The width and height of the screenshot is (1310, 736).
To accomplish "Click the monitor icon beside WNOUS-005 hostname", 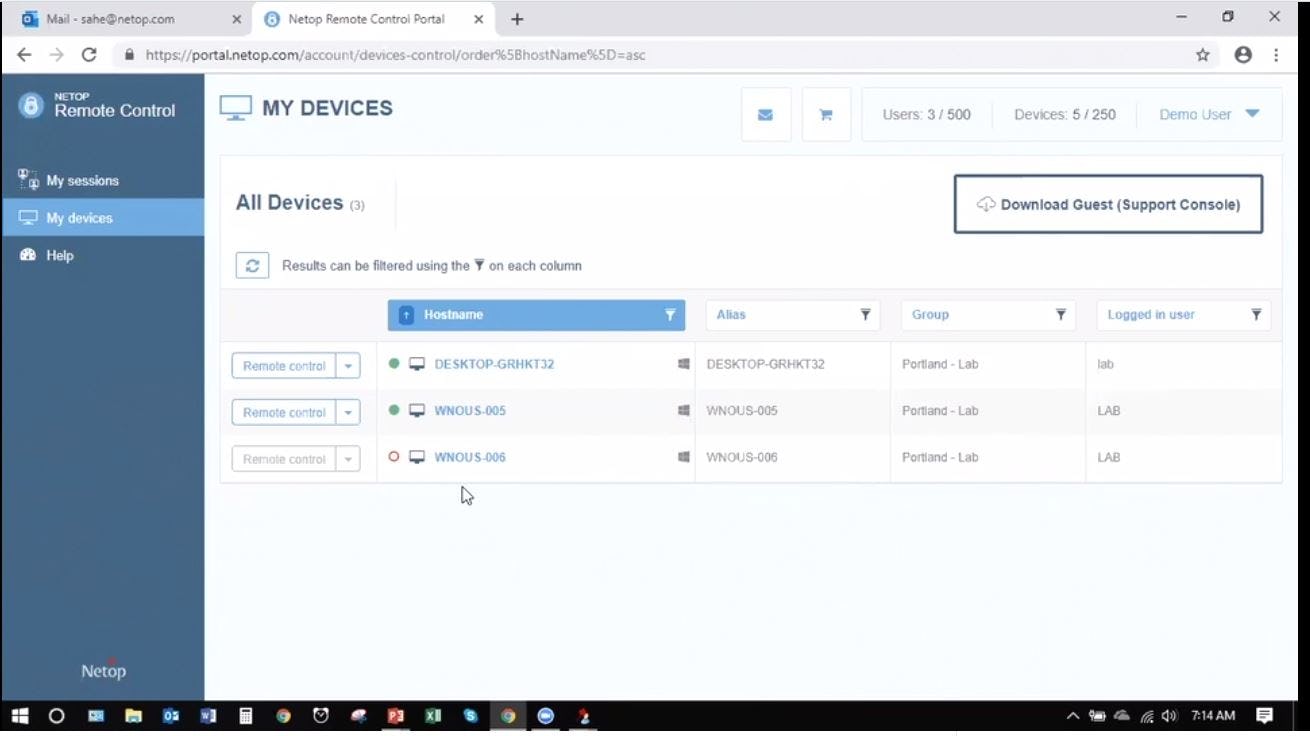I will (x=417, y=410).
